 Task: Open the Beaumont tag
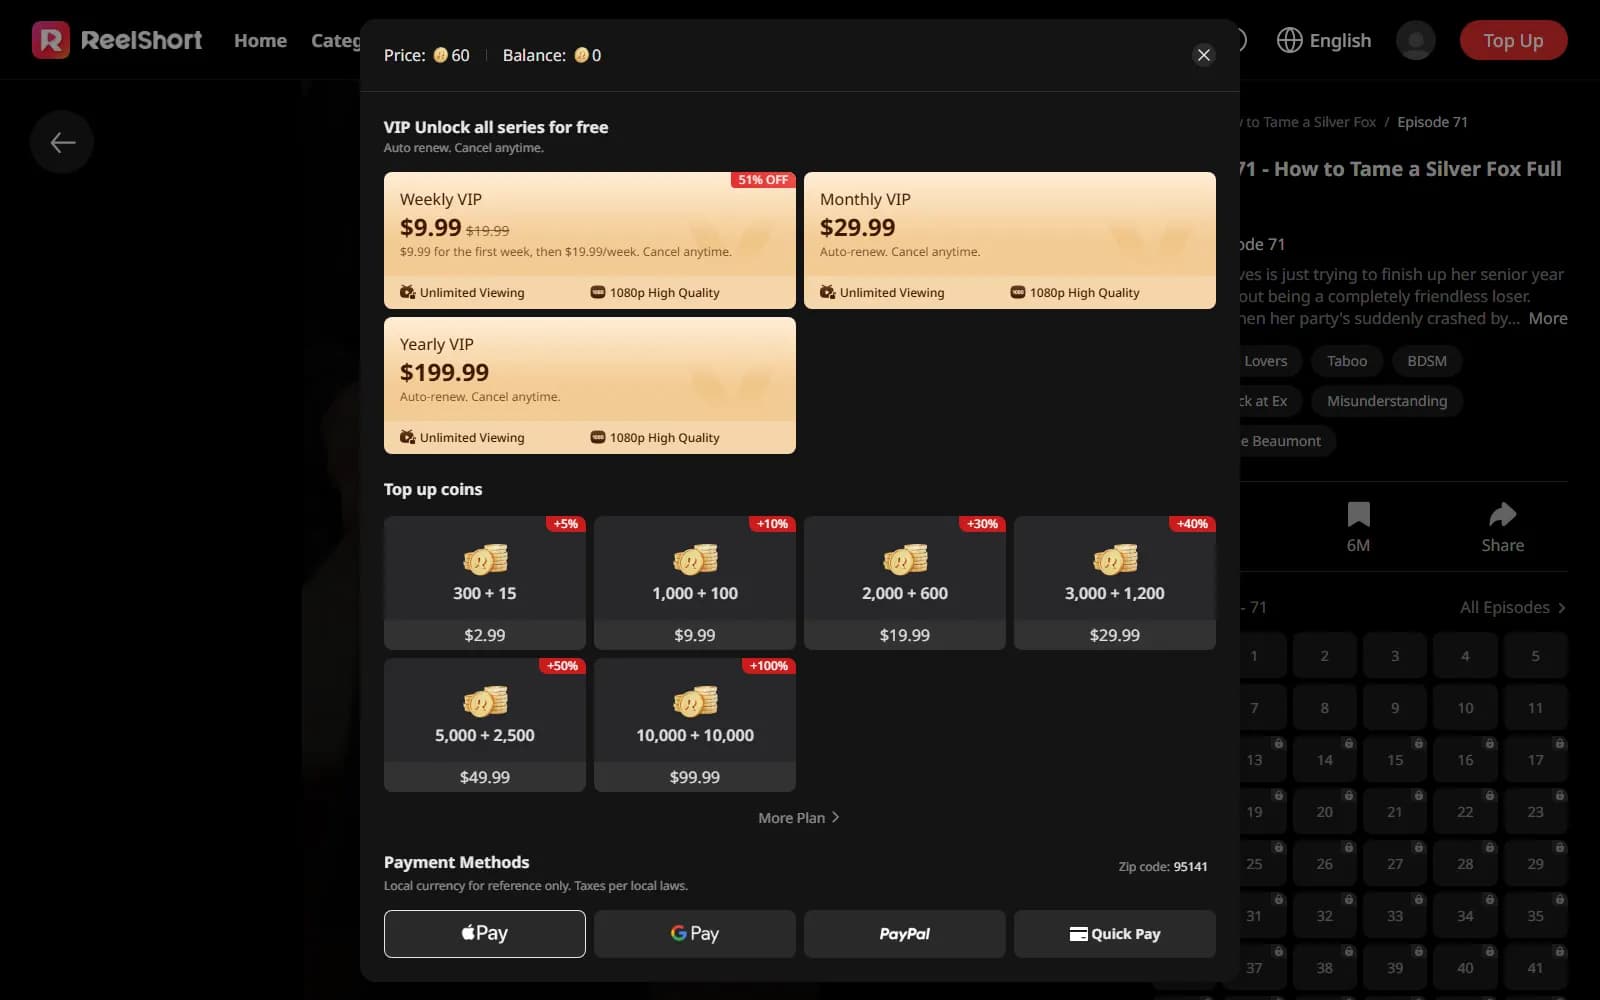pos(1286,441)
